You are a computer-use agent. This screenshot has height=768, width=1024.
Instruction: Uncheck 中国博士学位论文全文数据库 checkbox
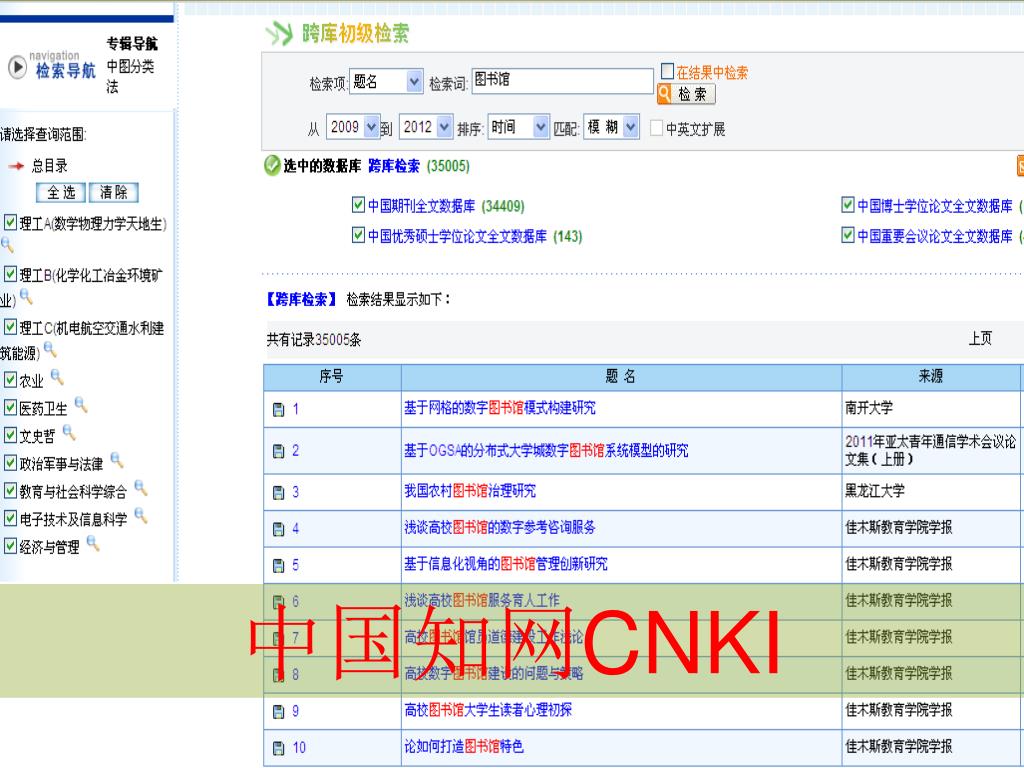click(848, 205)
